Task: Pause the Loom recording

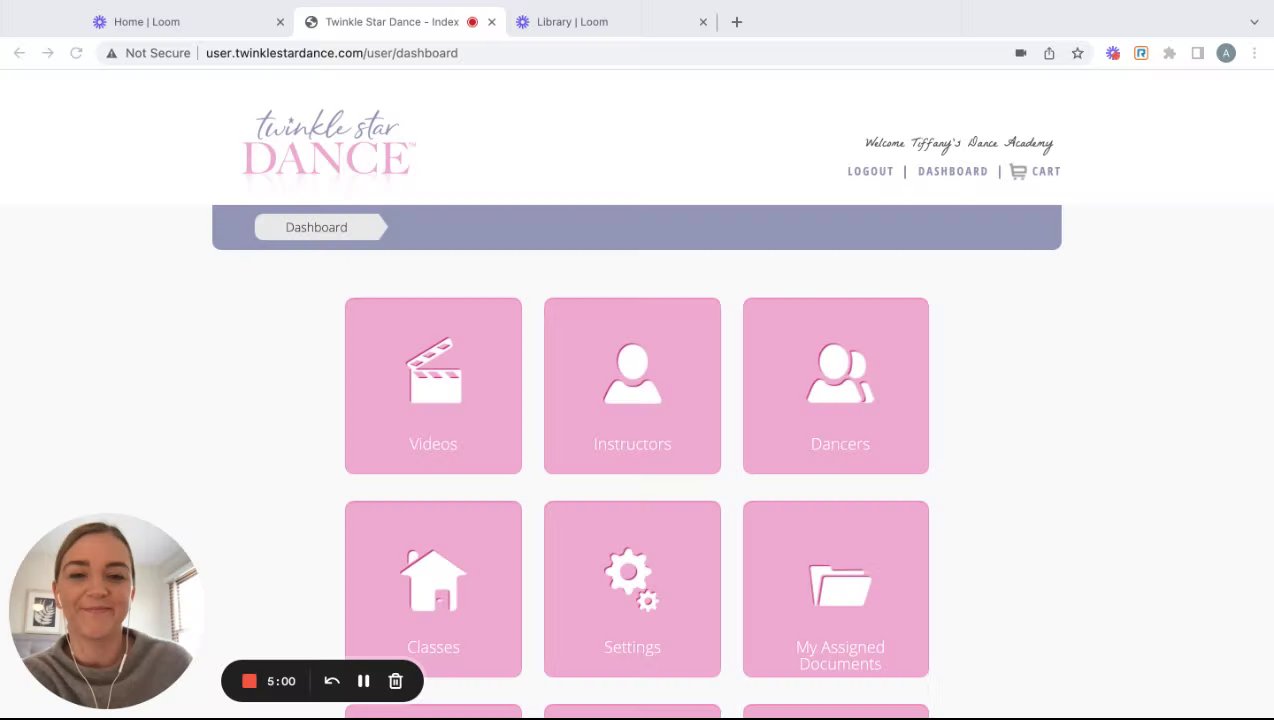Action: tap(363, 681)
